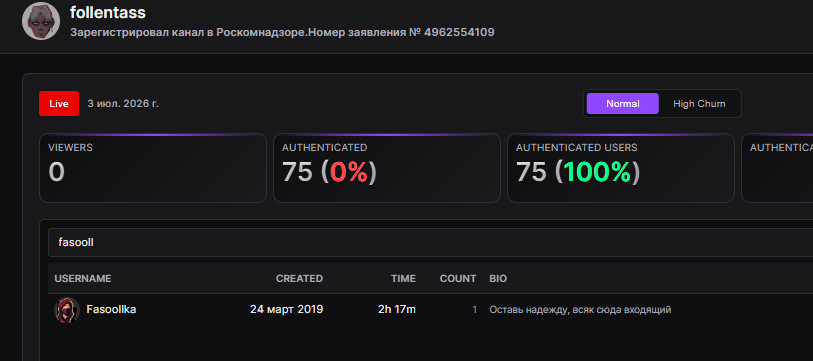813x361 pixels.
Task: Click the BIO column header
Action: coord(498,279)
